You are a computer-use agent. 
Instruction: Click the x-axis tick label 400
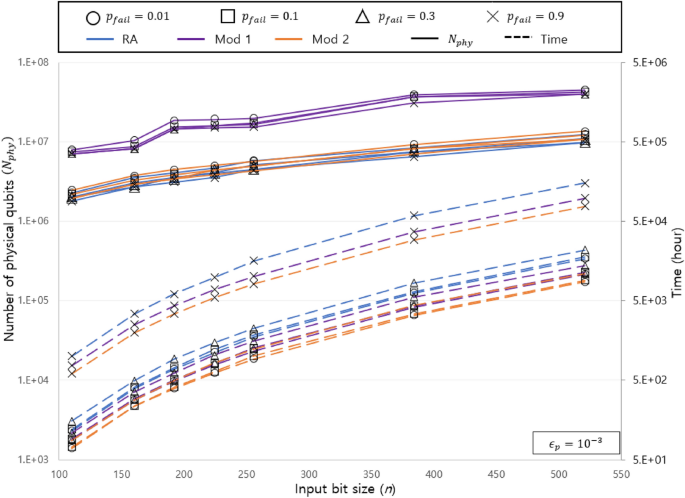434,475
